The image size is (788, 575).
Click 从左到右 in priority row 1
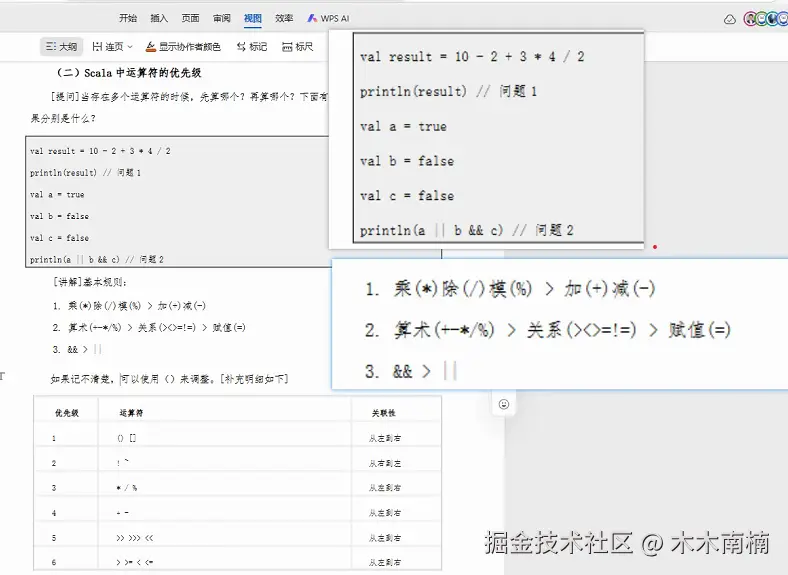tap(384, 438)
